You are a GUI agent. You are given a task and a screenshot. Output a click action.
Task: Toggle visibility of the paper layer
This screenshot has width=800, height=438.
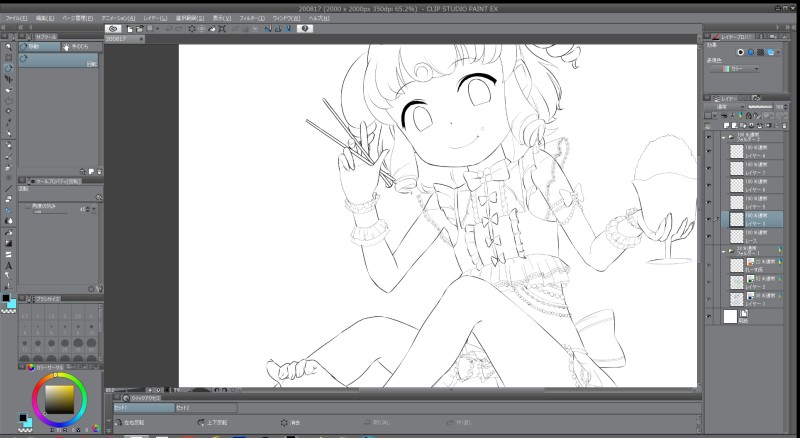pos(709,317)
